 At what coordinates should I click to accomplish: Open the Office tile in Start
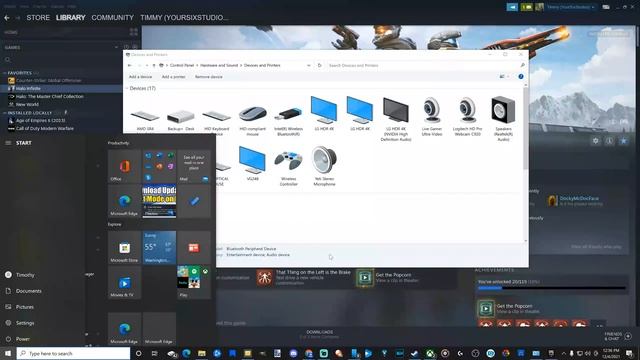(x=124, y=166)
